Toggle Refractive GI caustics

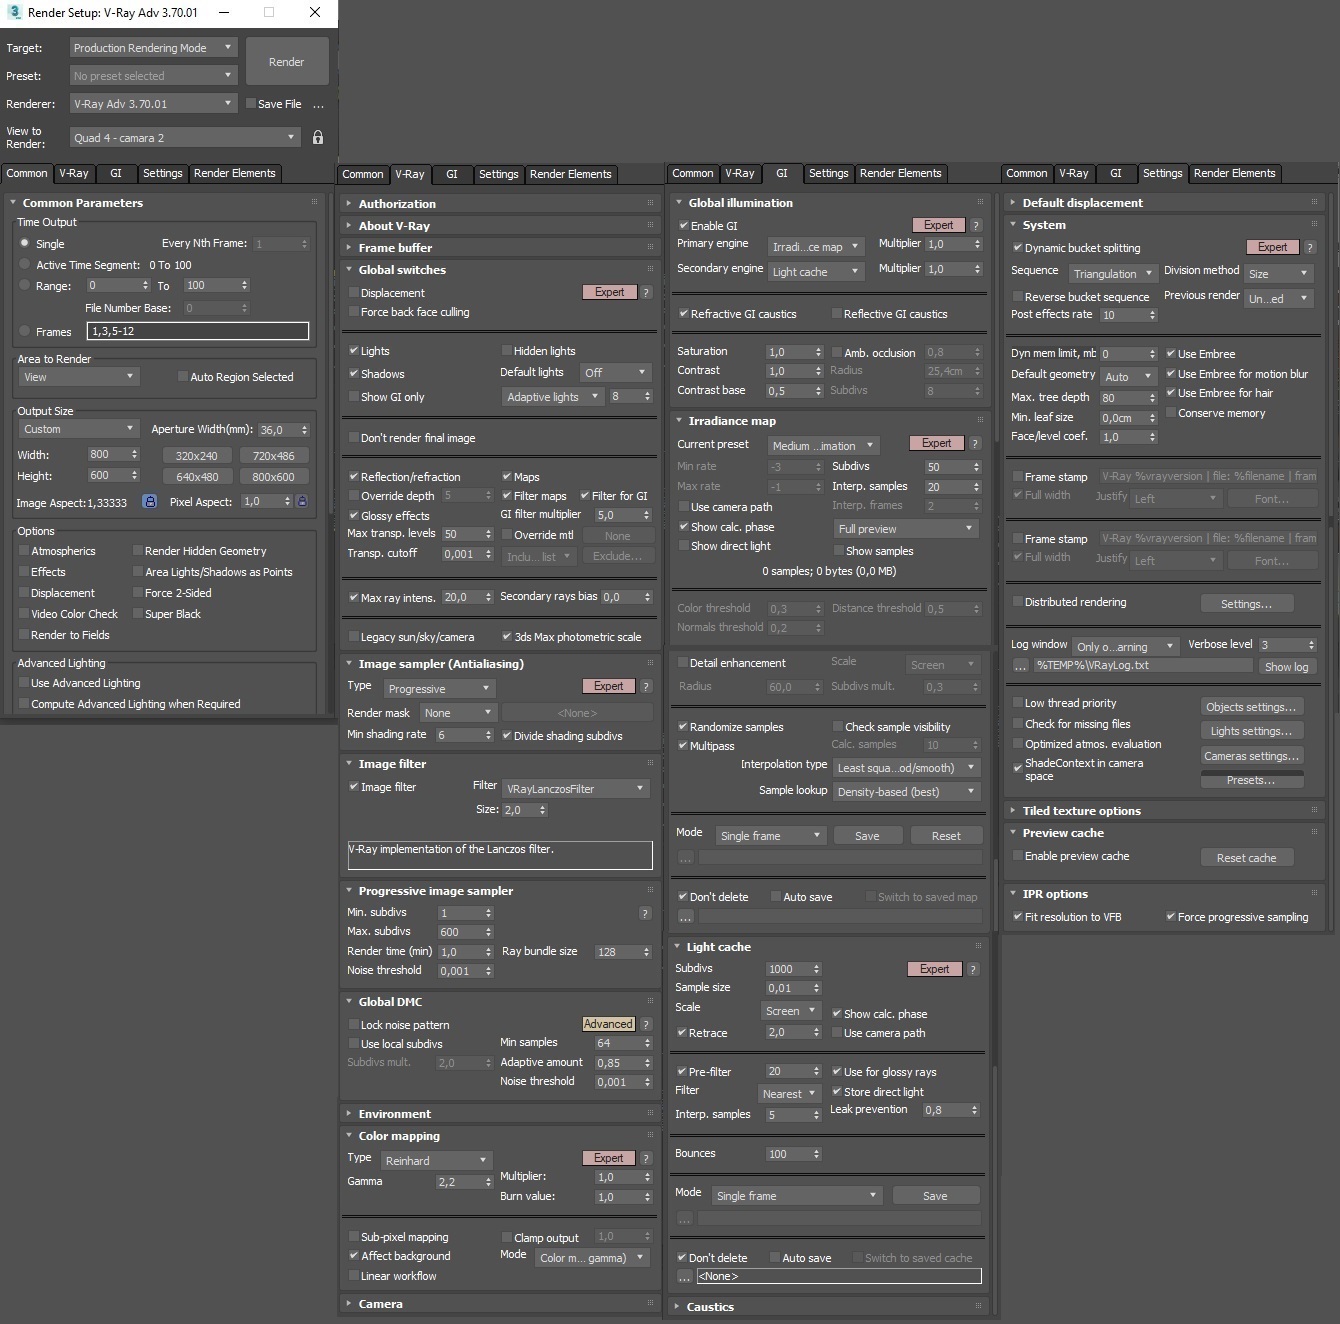684,314
